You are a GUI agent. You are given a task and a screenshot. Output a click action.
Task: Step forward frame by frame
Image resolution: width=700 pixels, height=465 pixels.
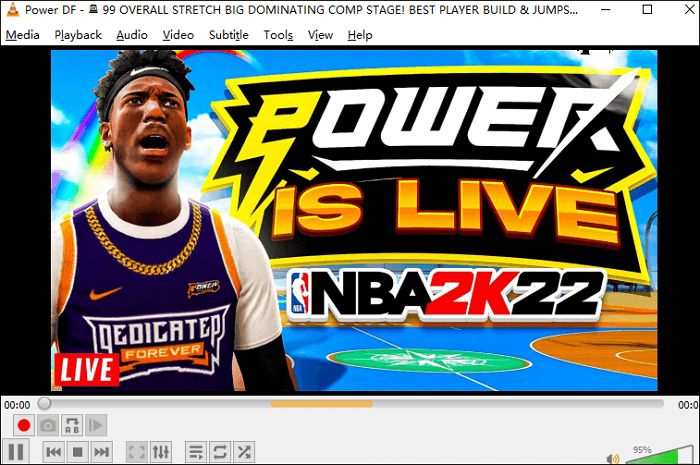(96, 425)
